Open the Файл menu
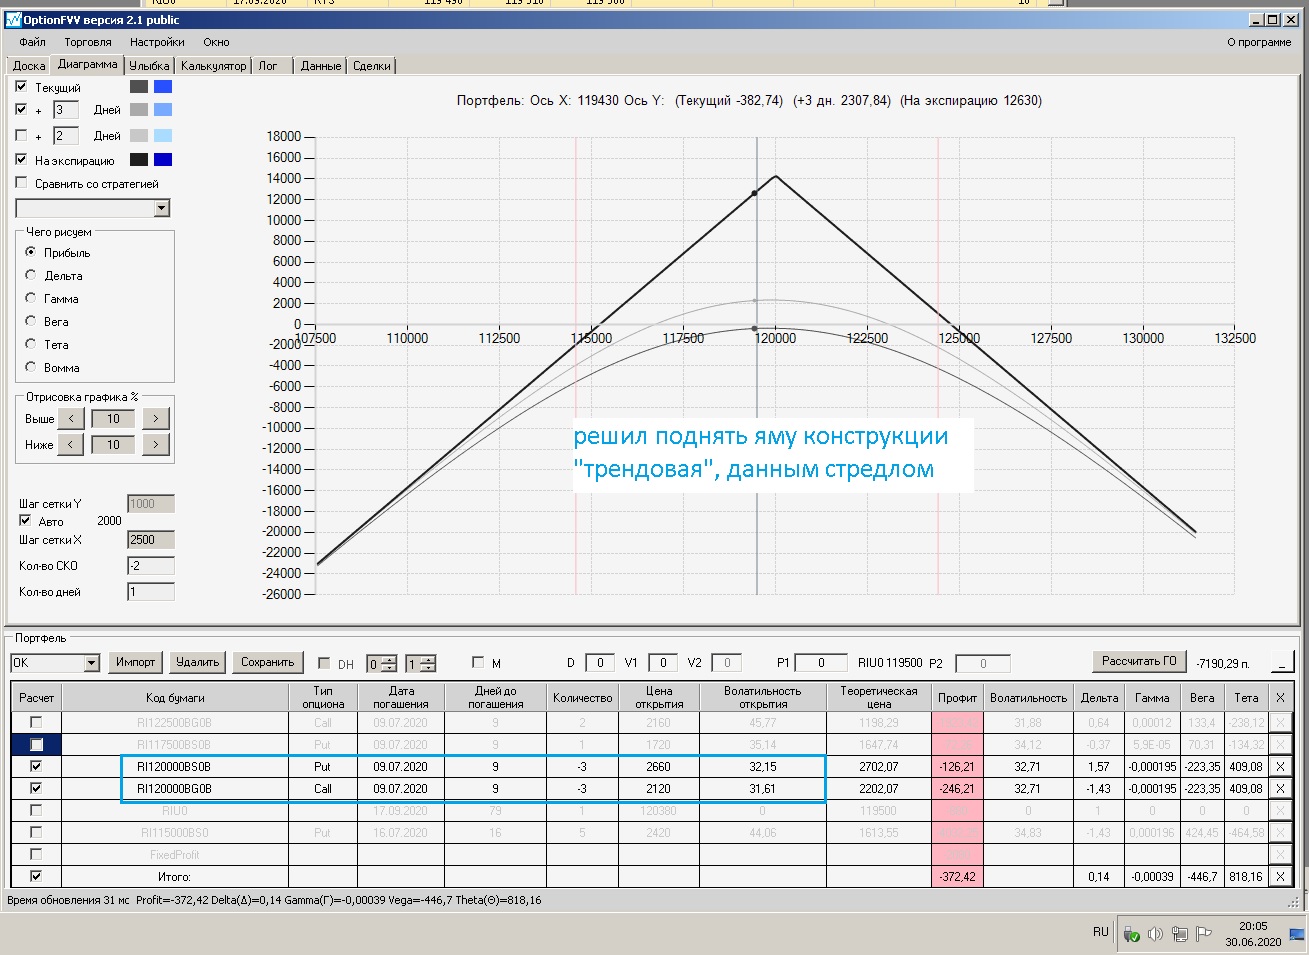This screenshot has height=955, width=1309. (33, 42)
